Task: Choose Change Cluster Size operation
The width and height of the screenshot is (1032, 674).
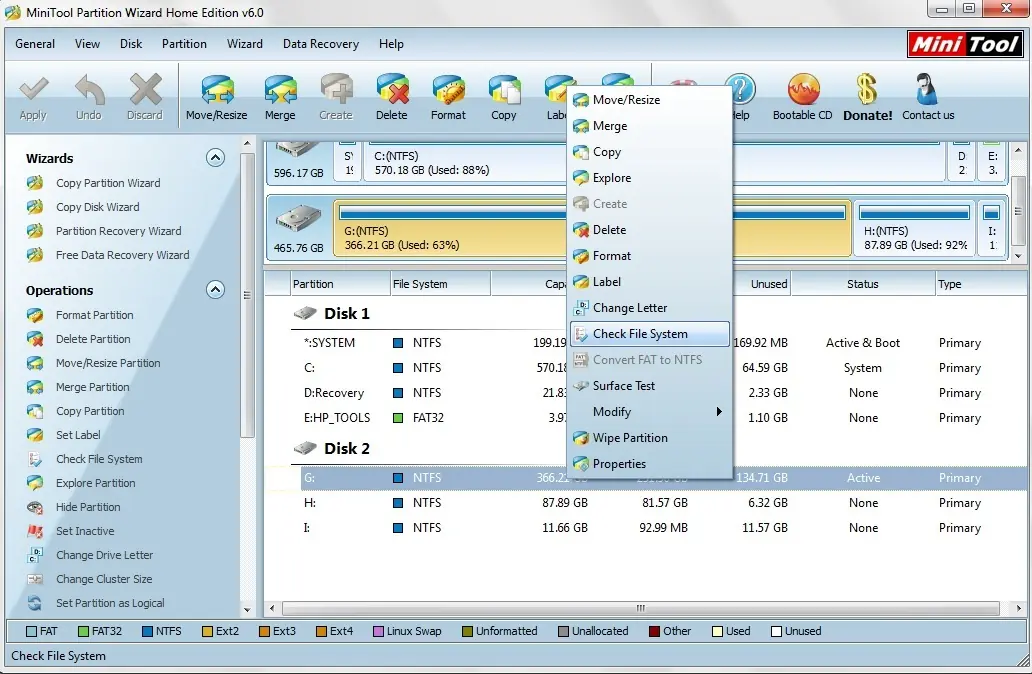Action: point(104,579)
